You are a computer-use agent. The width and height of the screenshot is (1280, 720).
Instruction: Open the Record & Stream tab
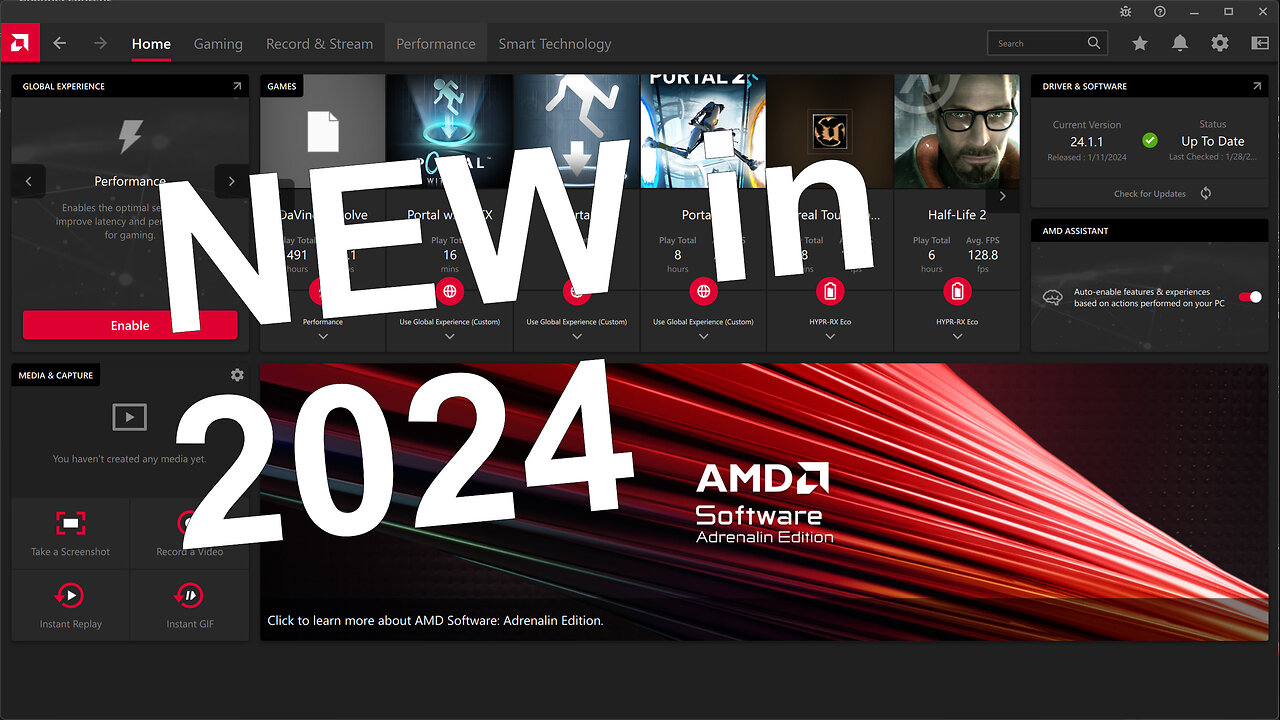[319, 44]
